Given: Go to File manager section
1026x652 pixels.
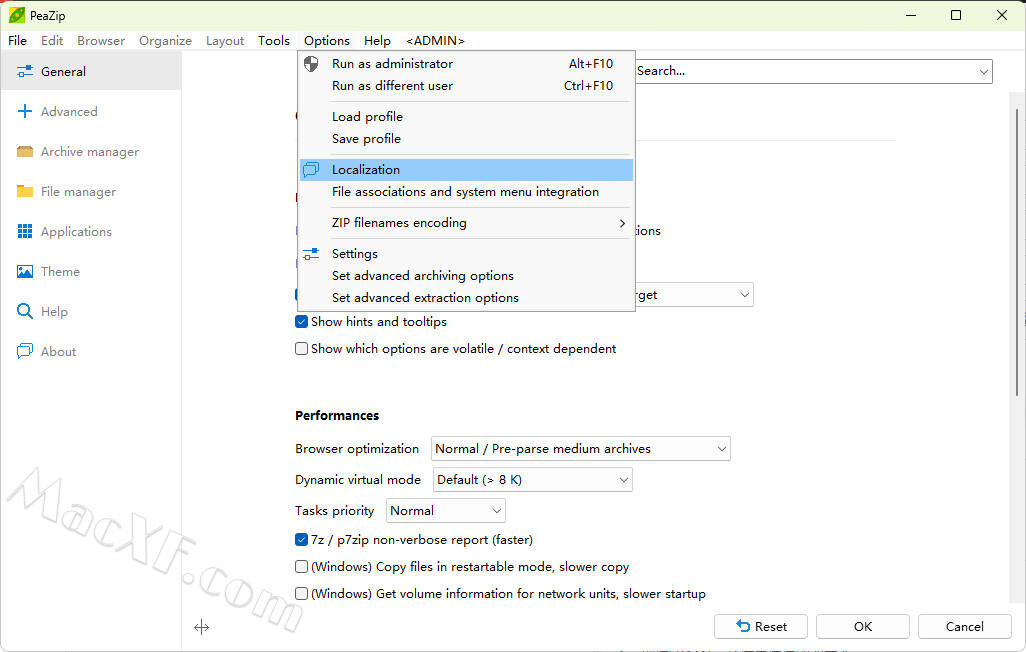Looking at the screenshot, I should click(x=91, y=191).
